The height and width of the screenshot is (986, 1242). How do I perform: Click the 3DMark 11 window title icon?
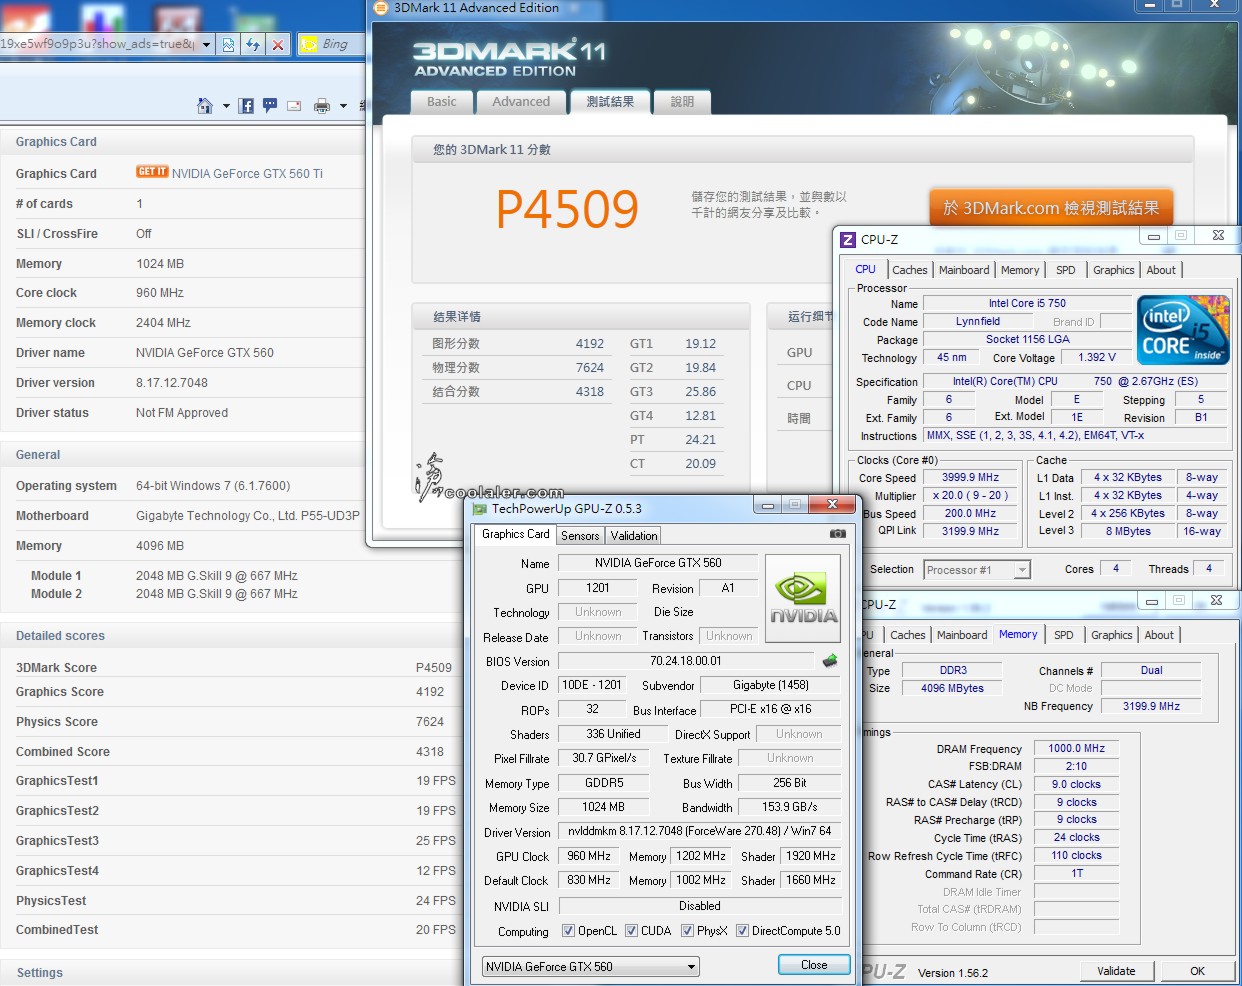coord(380,8)
